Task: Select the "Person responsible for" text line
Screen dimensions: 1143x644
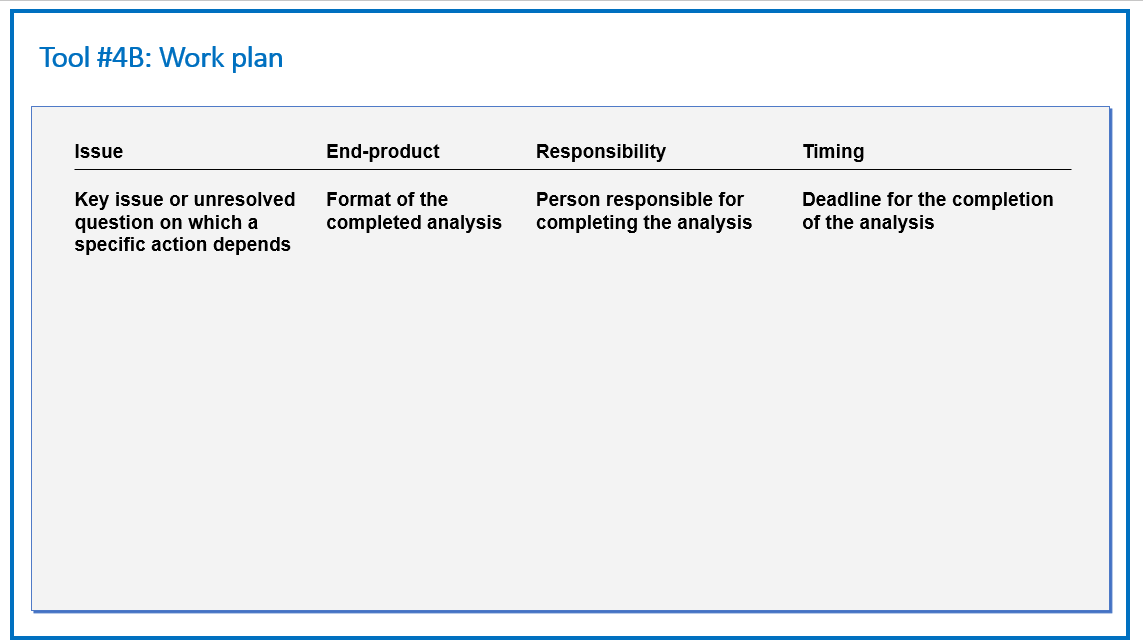Action: click(x=639, y=199)
